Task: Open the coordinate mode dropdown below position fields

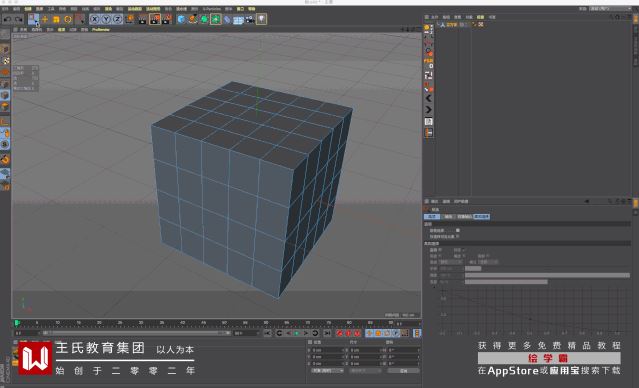Action: [x=328, y=371]
